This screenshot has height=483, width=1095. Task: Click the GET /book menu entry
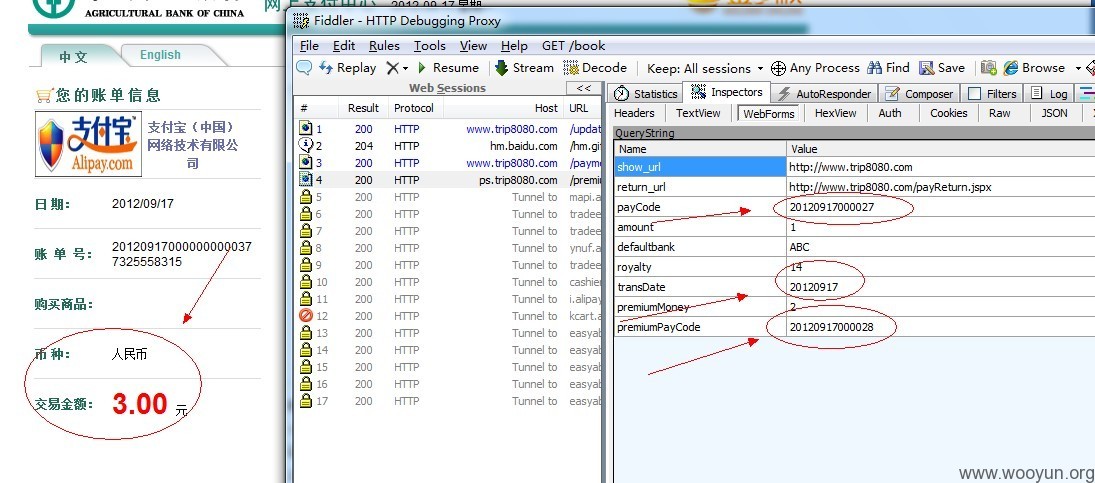point(573,46)
